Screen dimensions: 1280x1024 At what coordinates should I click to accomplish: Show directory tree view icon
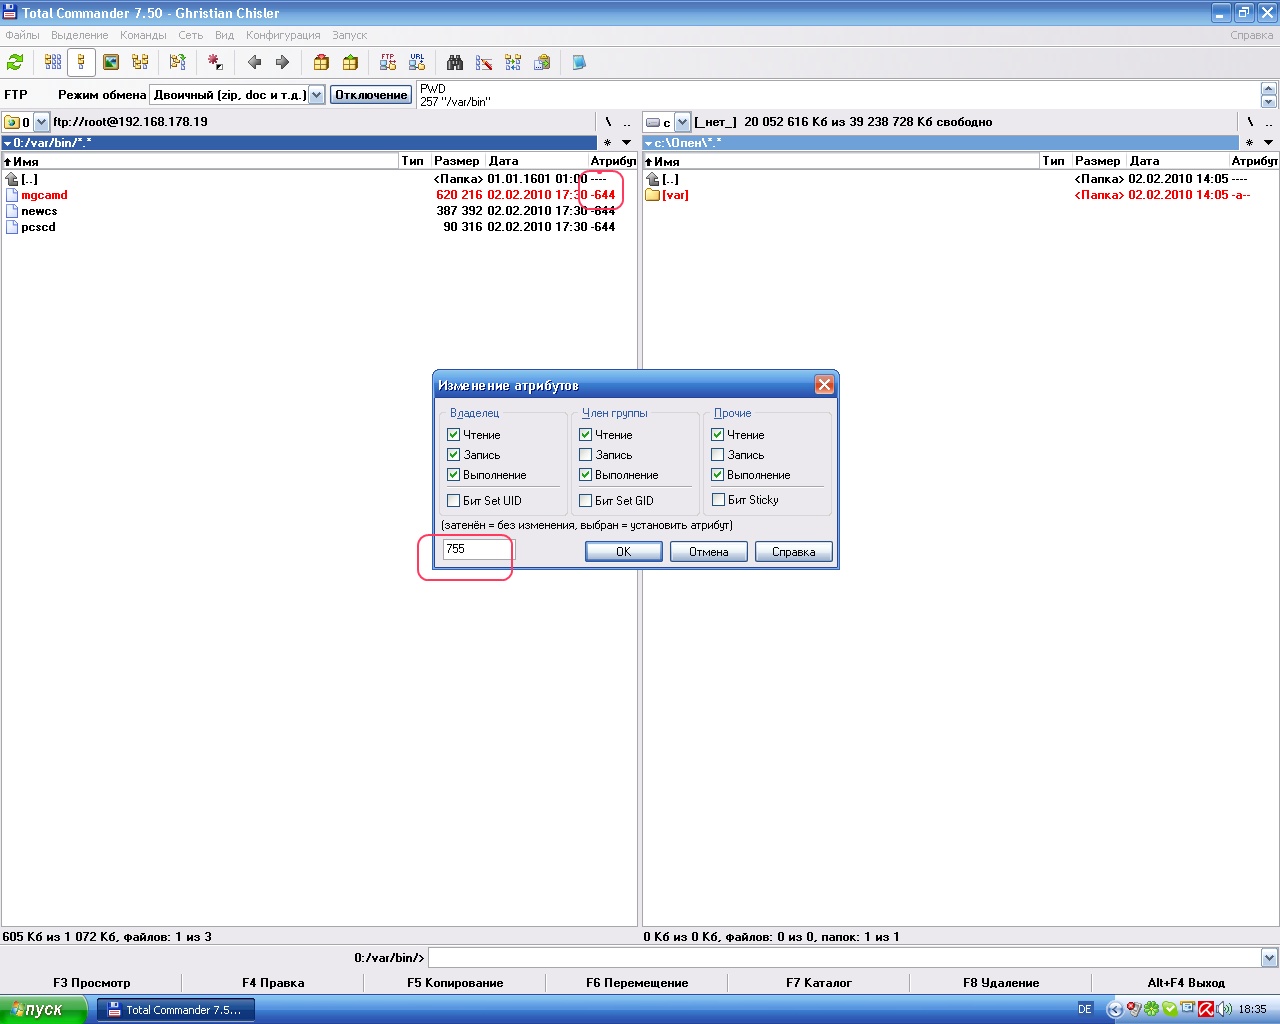tap(140, 62)
